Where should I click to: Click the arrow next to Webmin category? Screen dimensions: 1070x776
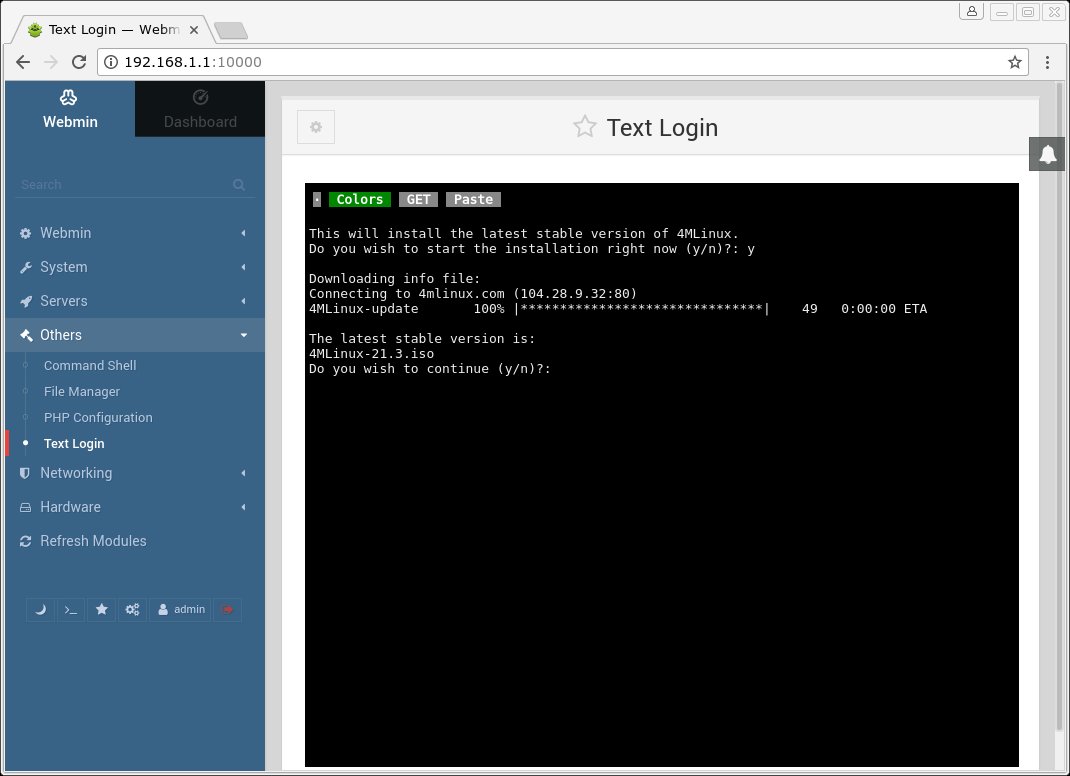coord(244,233)
